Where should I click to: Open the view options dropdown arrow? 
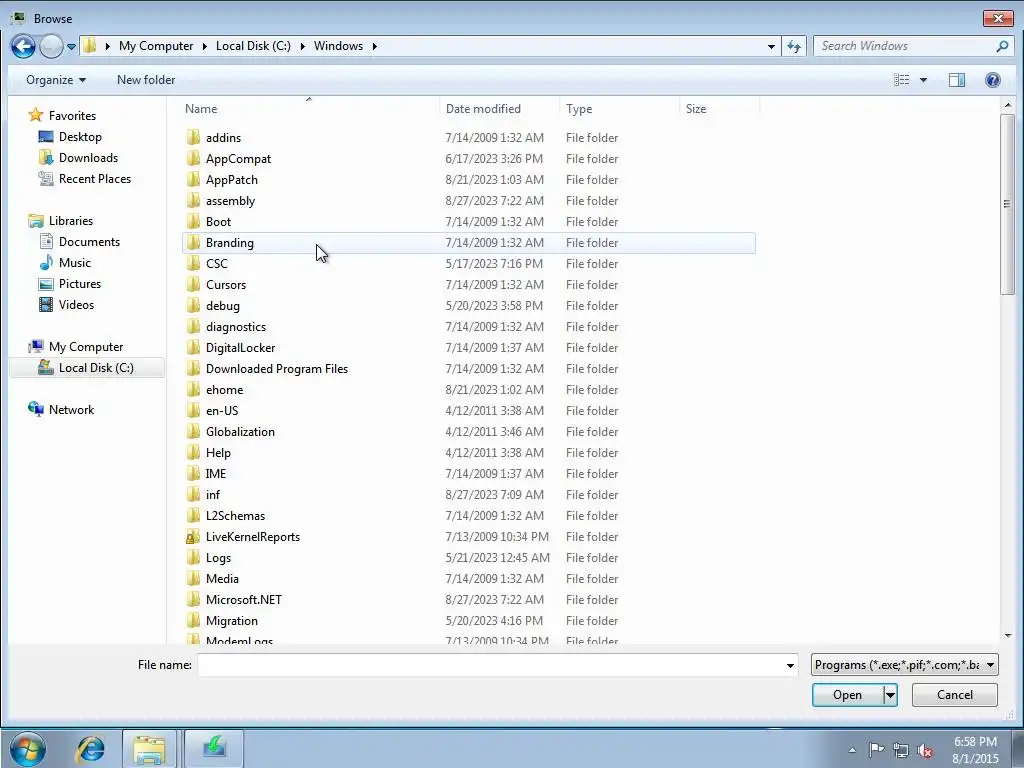(x=923, y=80)
